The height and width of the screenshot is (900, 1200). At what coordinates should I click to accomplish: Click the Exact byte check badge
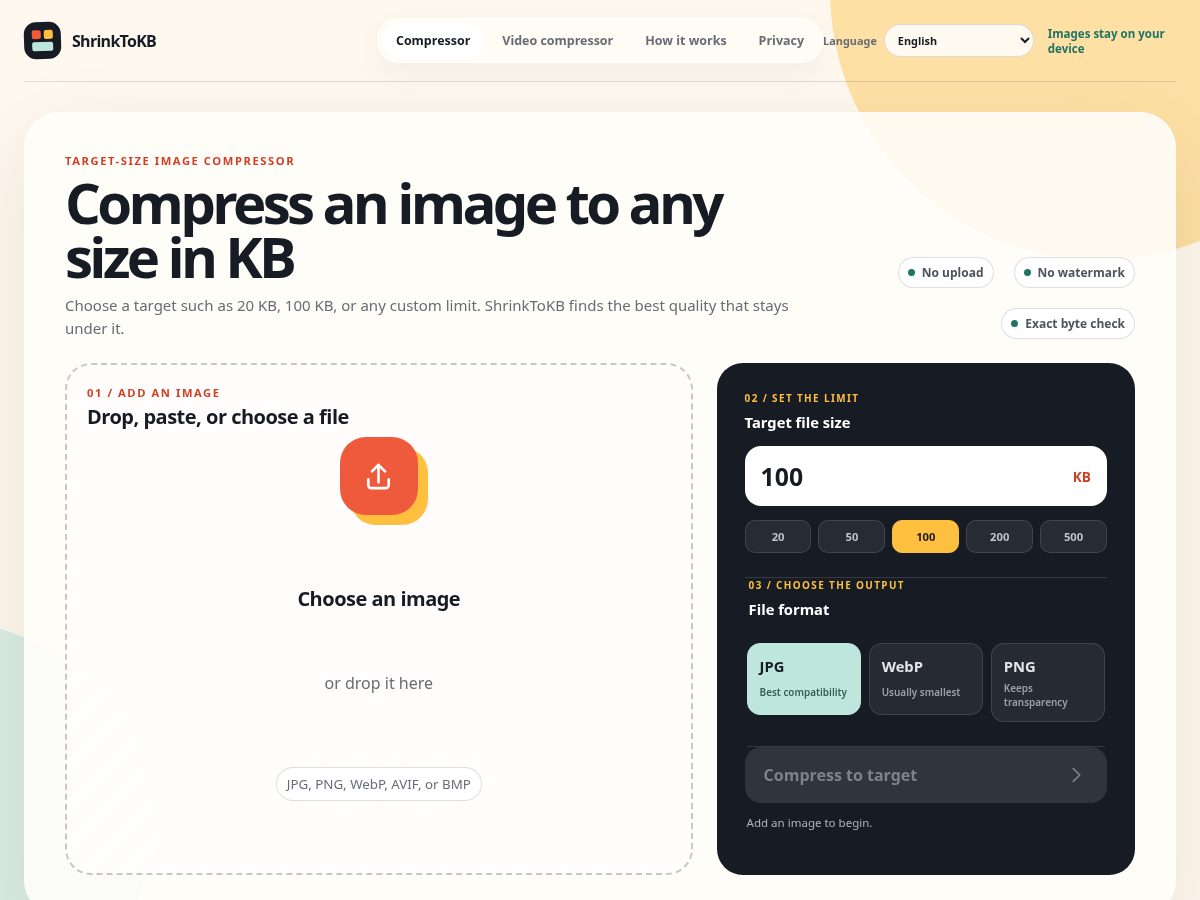1068,324
